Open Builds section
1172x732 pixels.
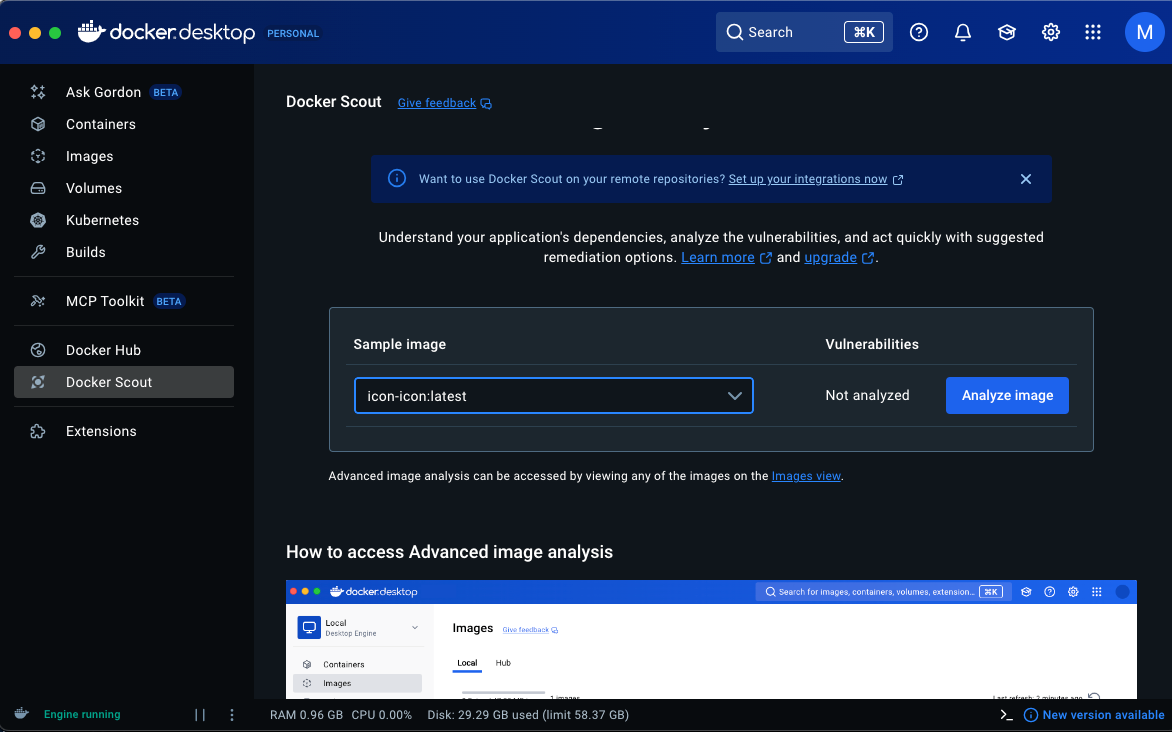[124, 252]
